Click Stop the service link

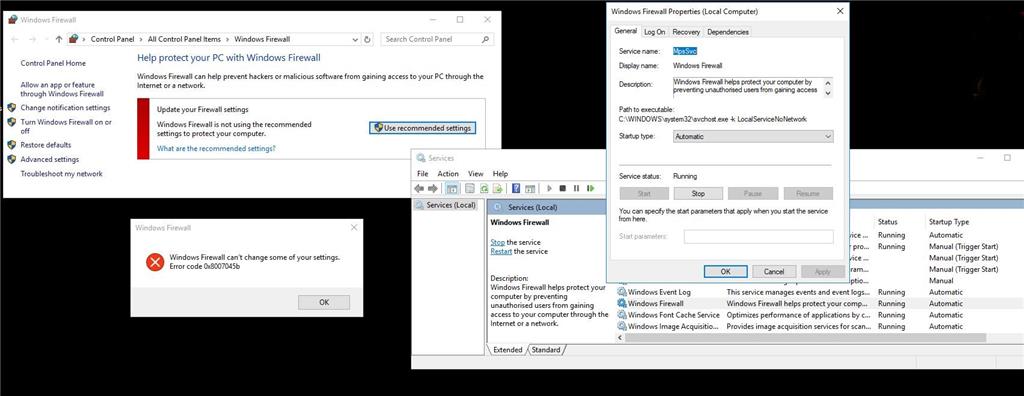pos(498,242)
